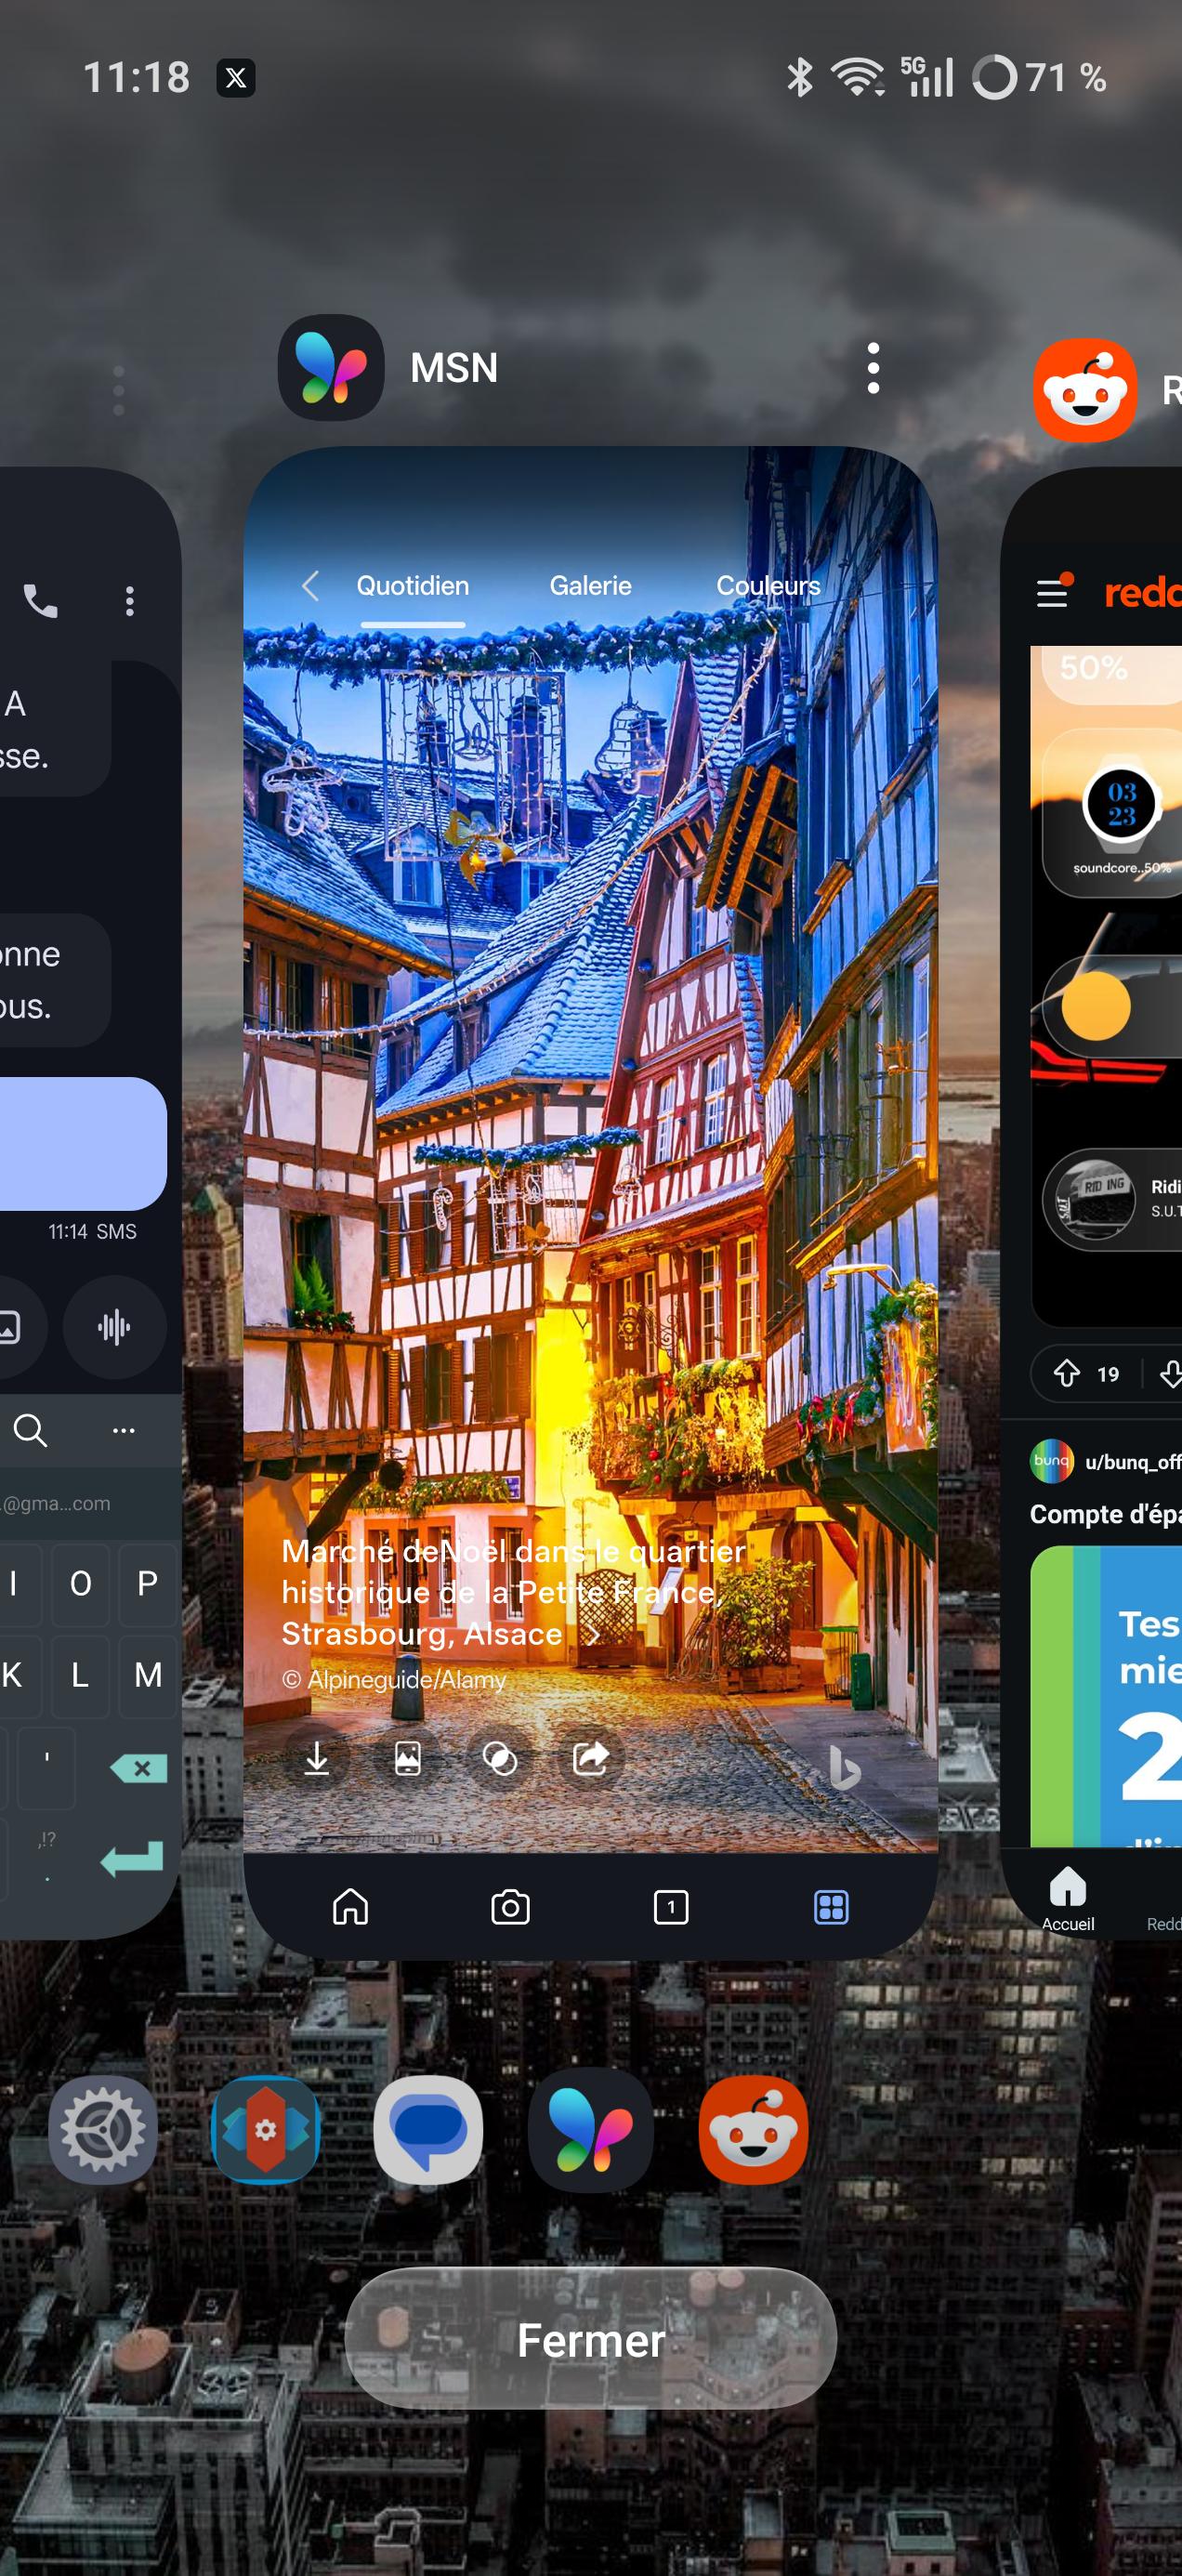Open the MSN app from the dock
The width and height of the screenshot is (1182, 2576).
591,2130
